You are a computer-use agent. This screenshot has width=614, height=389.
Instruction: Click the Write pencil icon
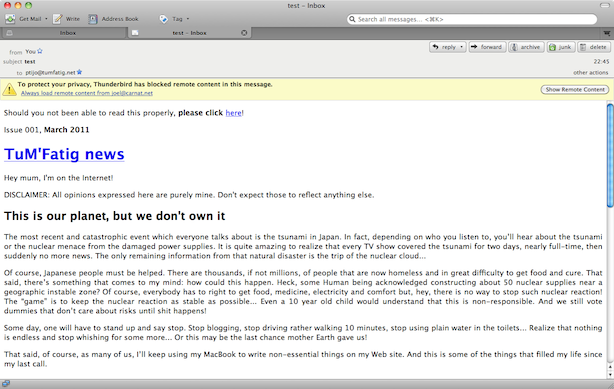(x=58, y=19)
